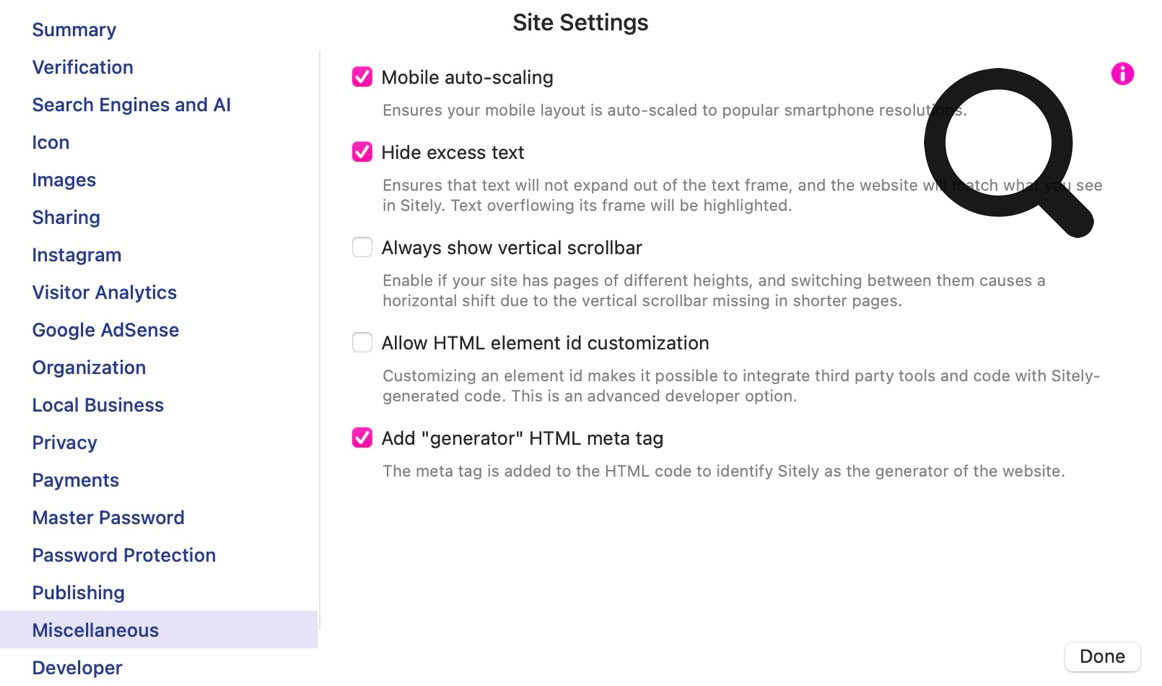
Task: Open Google AdSense settings
Action: [105, 330]
